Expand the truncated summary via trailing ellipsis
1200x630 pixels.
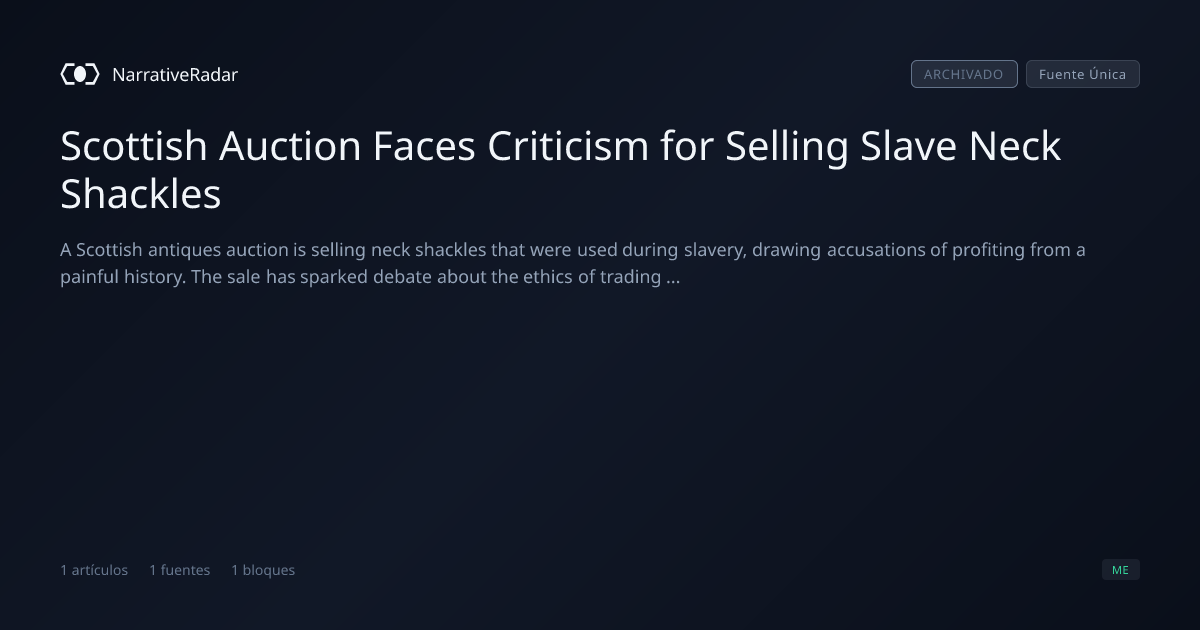point(672,277)
